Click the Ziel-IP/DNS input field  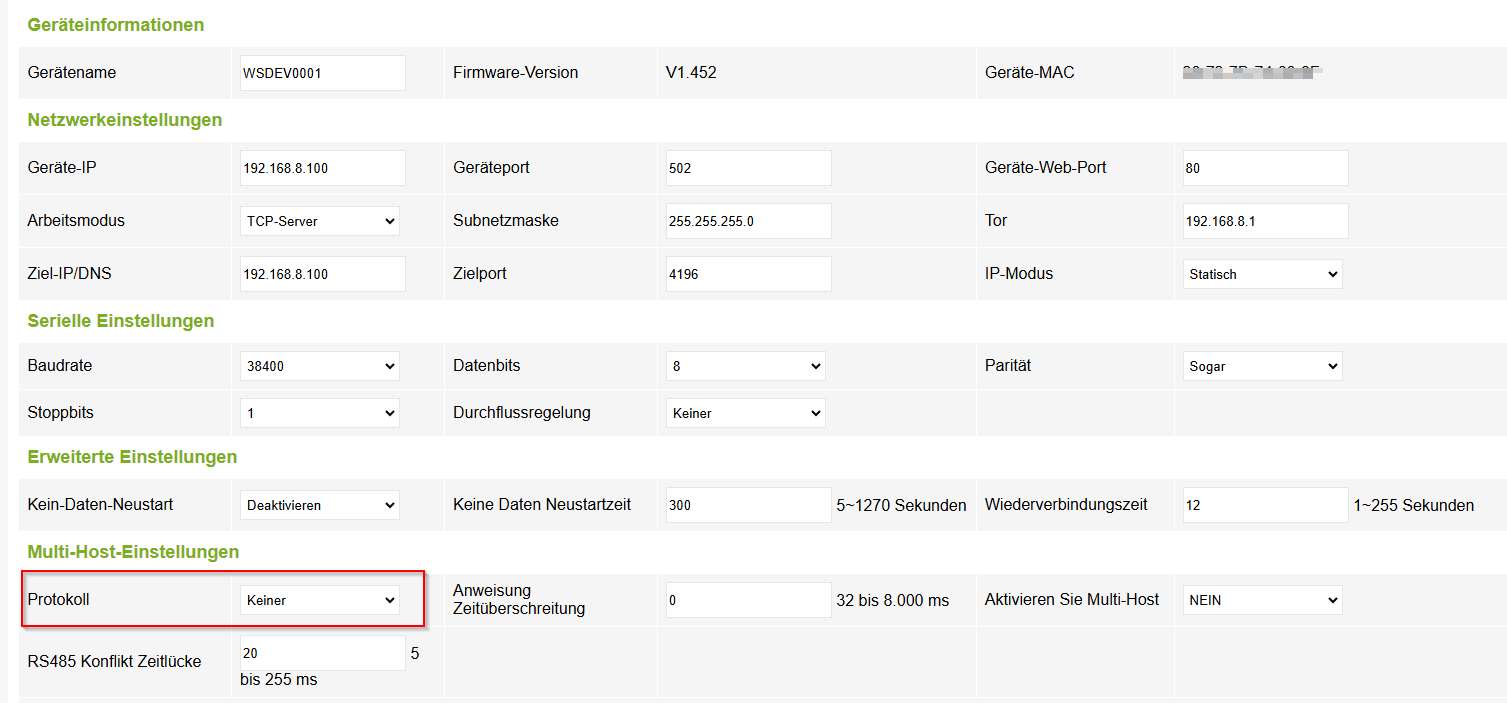point(322,274)
